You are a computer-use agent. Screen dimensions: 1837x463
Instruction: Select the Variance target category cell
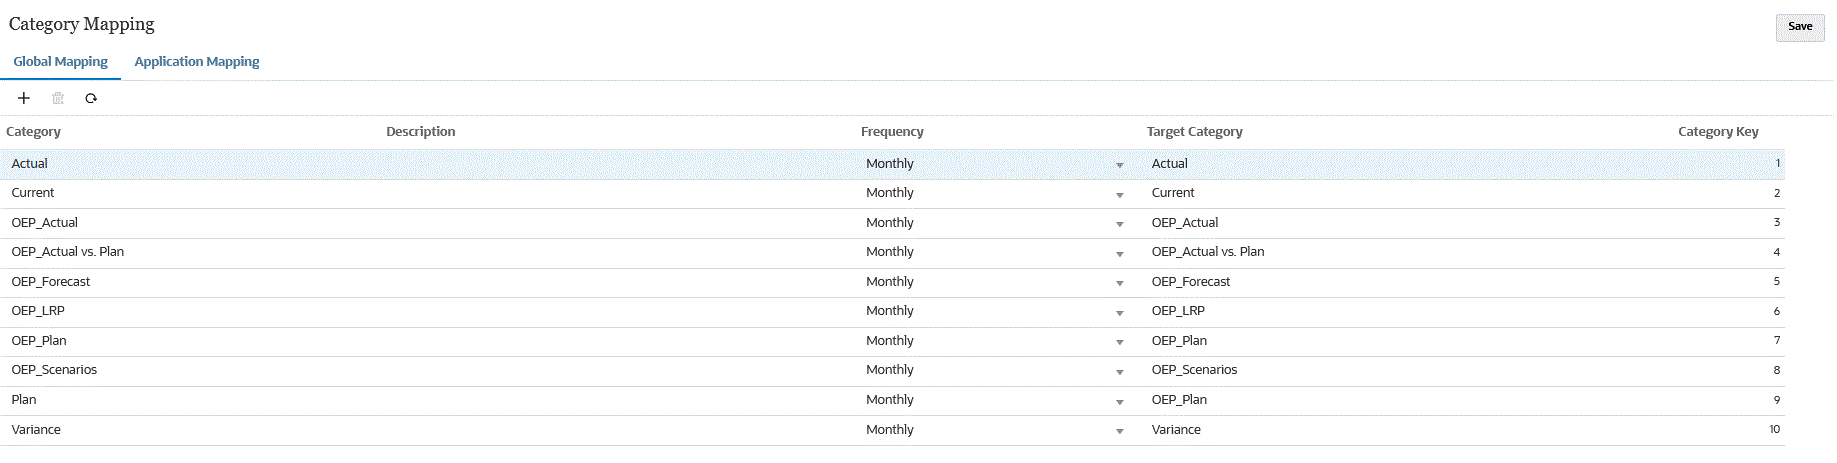(1176, 430)
